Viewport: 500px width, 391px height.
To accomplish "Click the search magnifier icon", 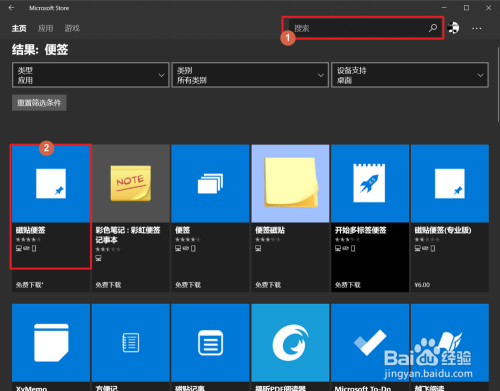I will 433,28.
